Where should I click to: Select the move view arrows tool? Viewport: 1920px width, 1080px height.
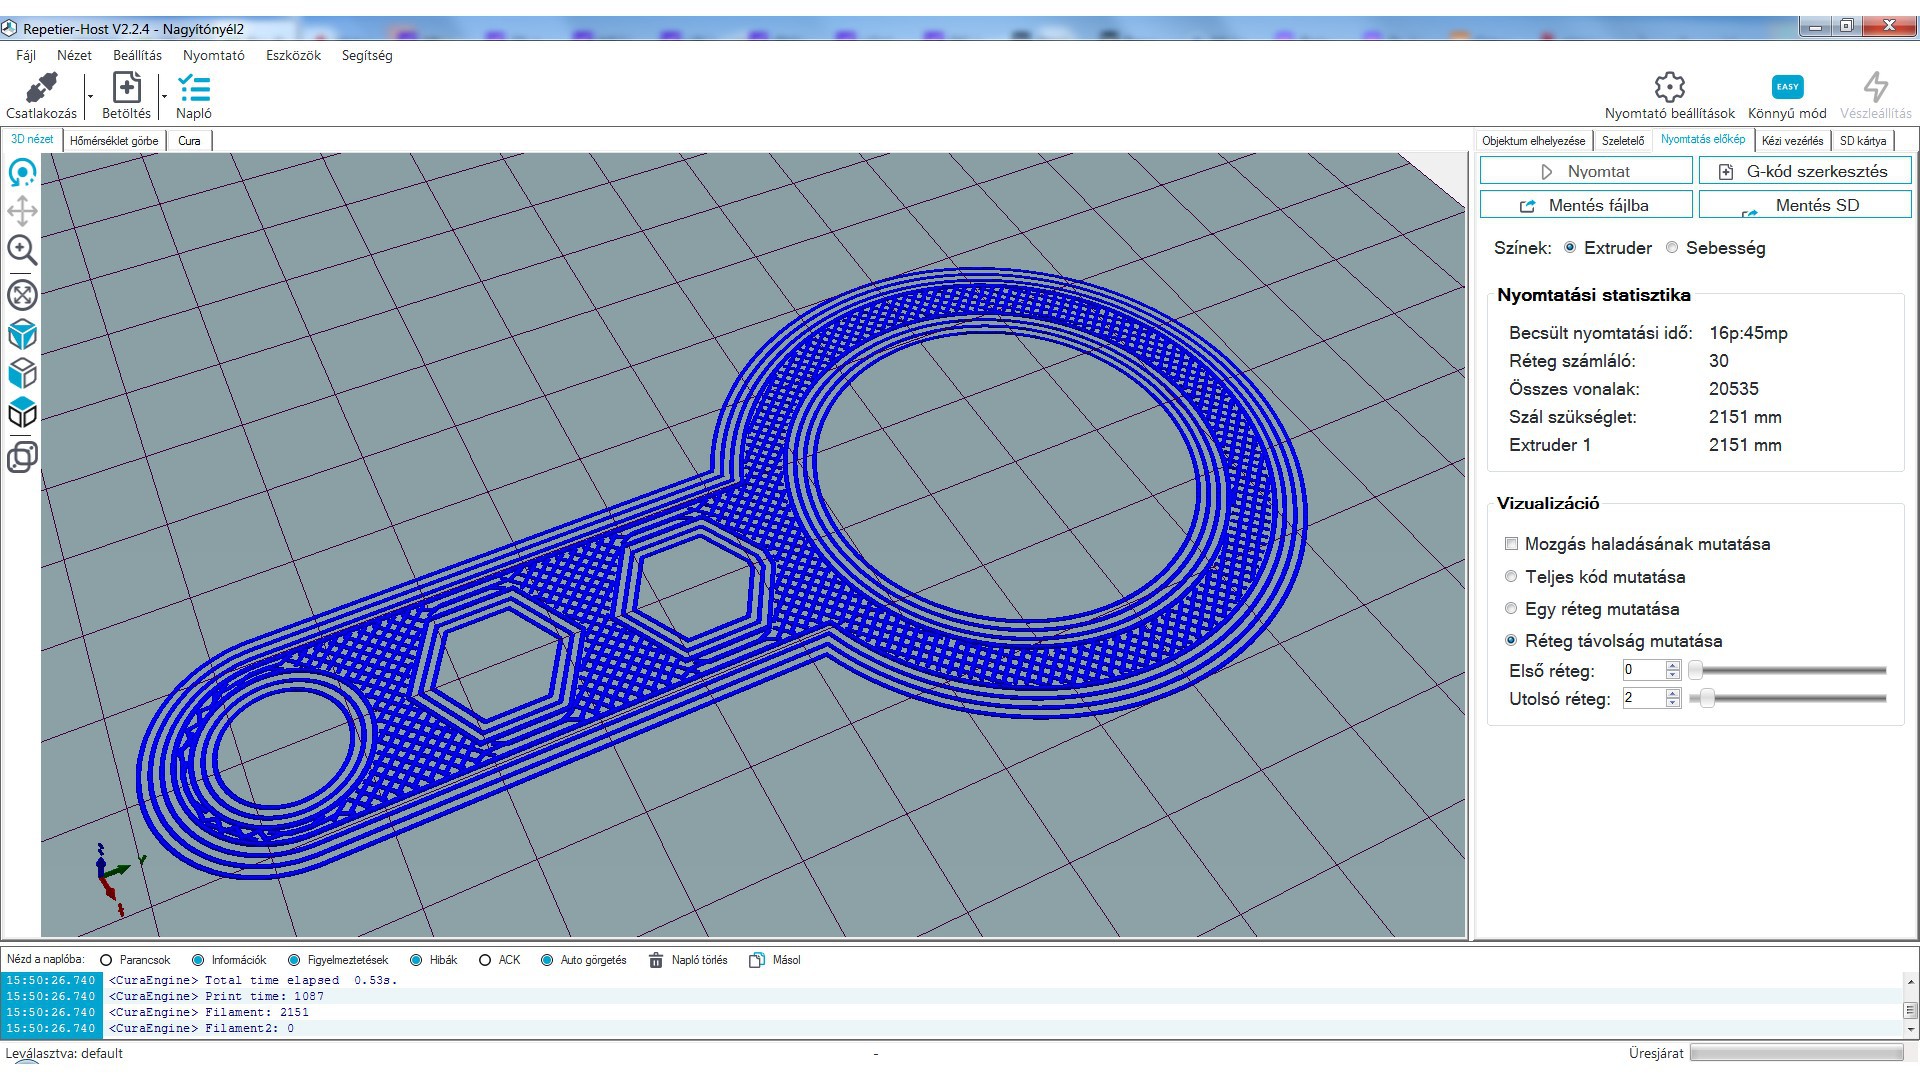(22, 211)
